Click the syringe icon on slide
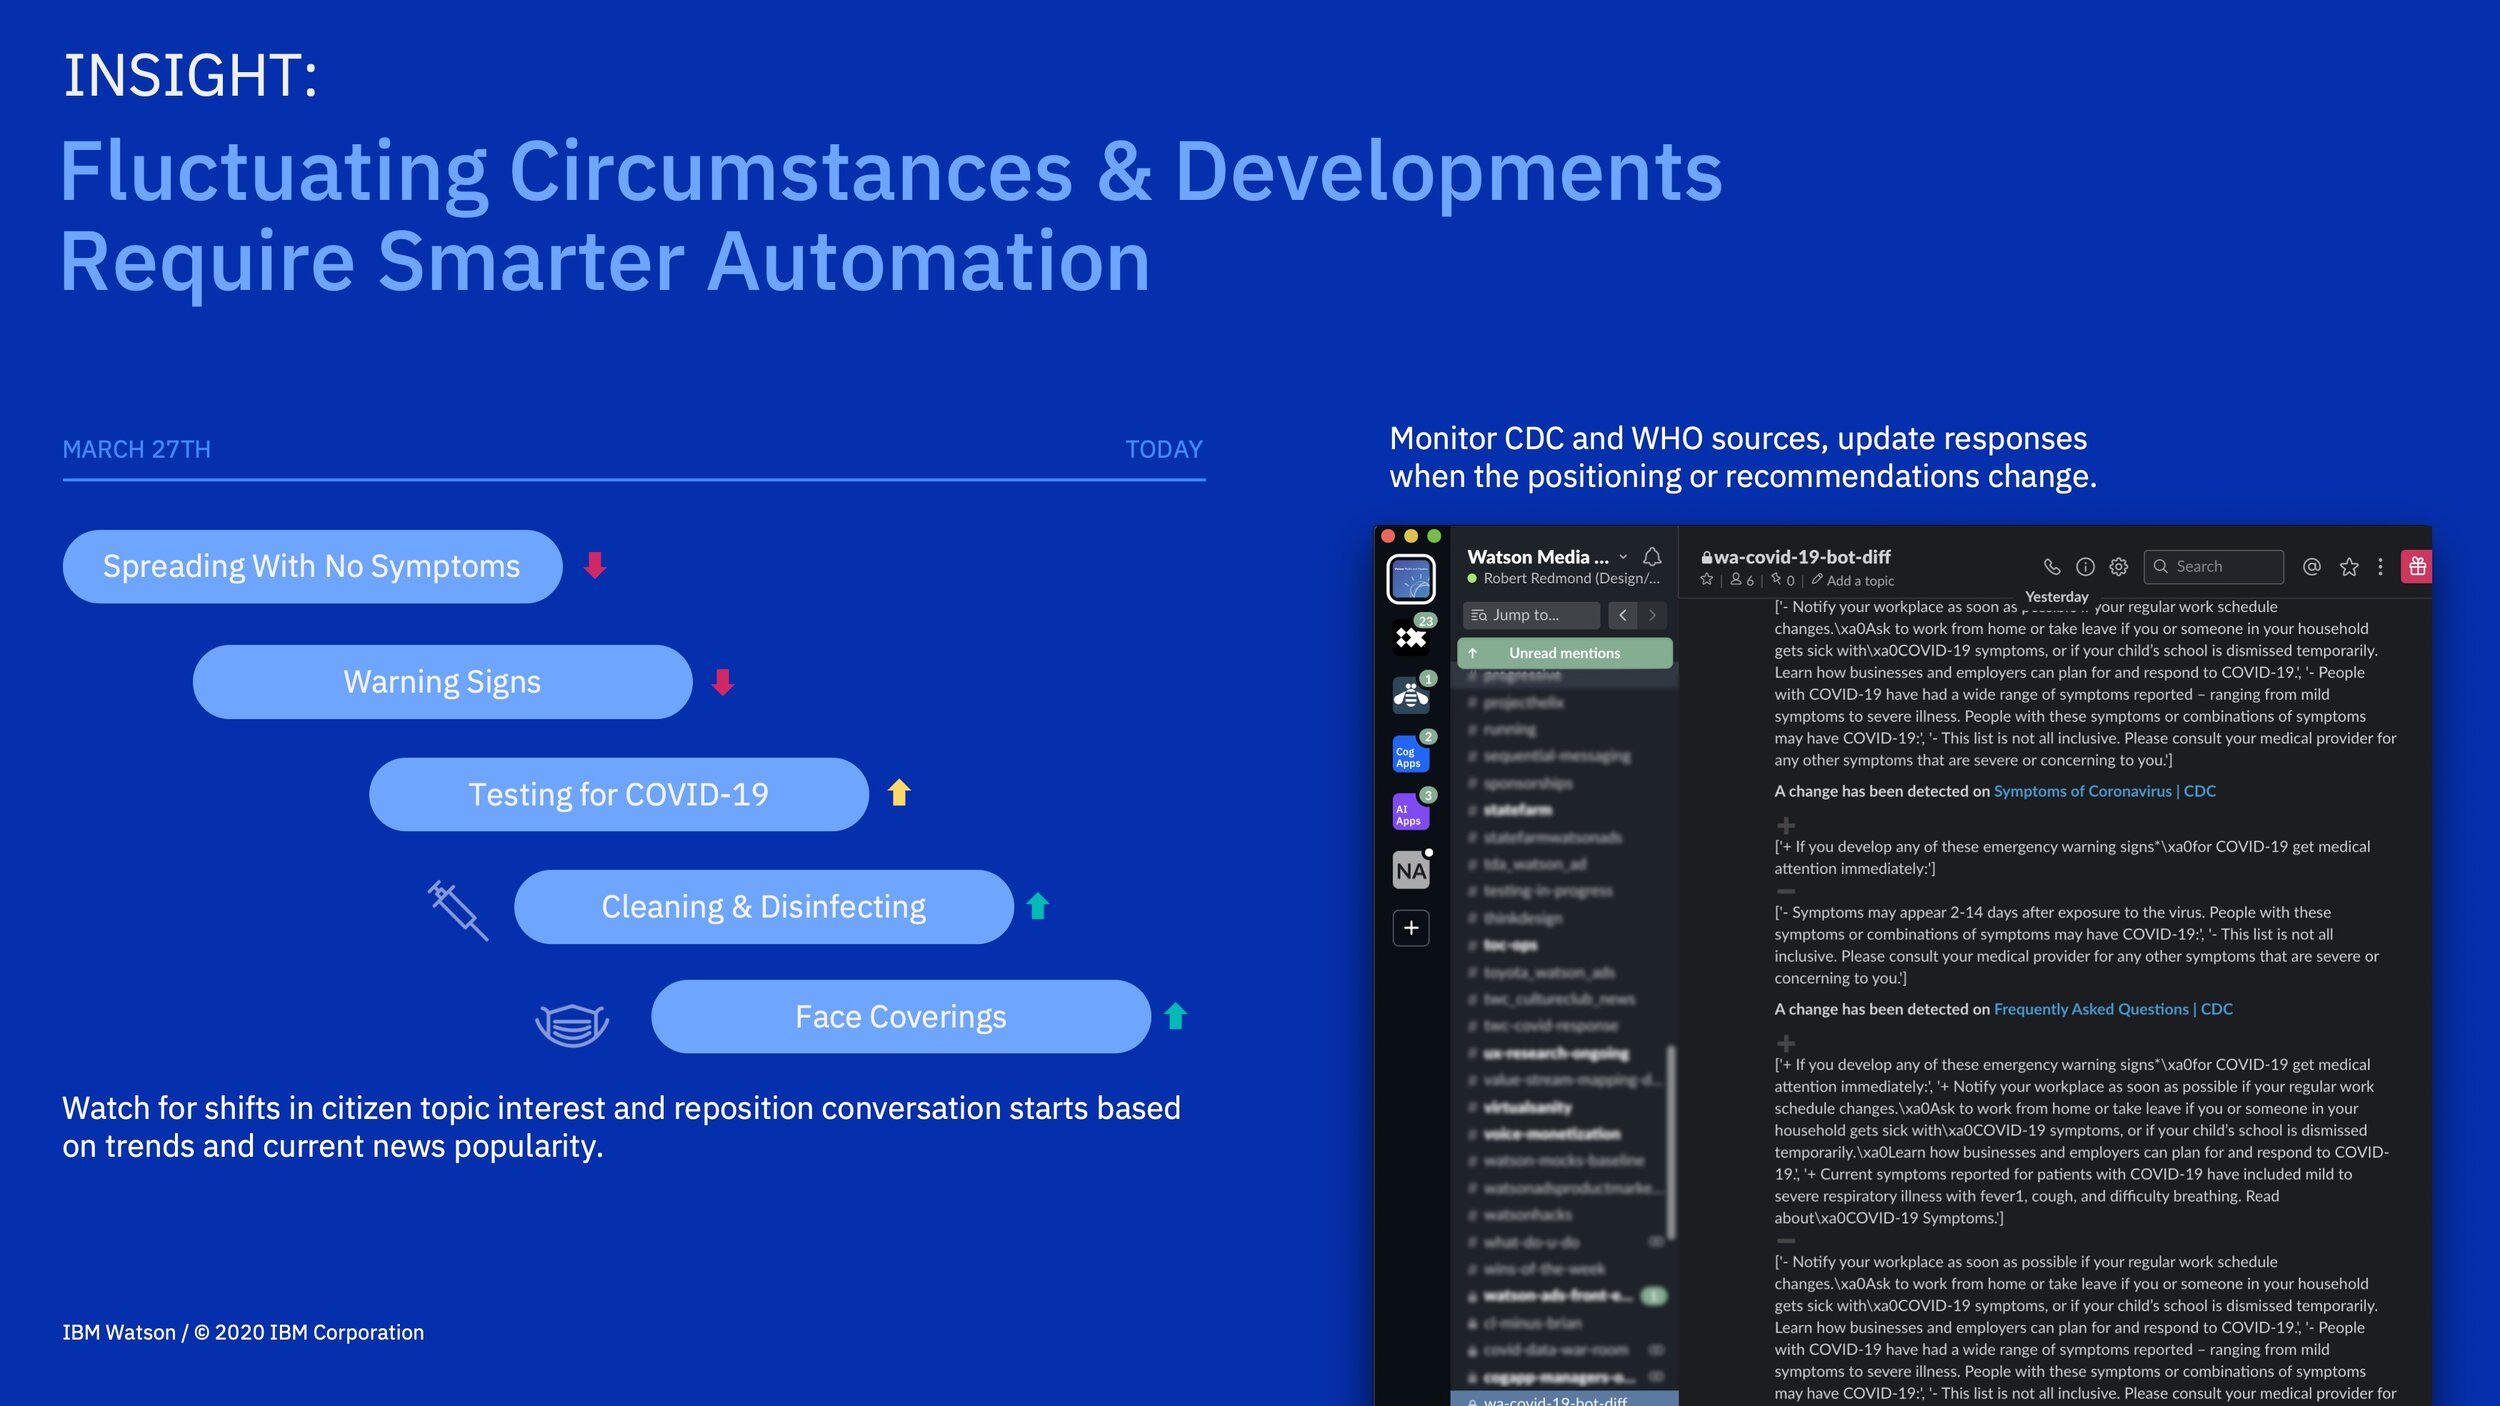 458,910
